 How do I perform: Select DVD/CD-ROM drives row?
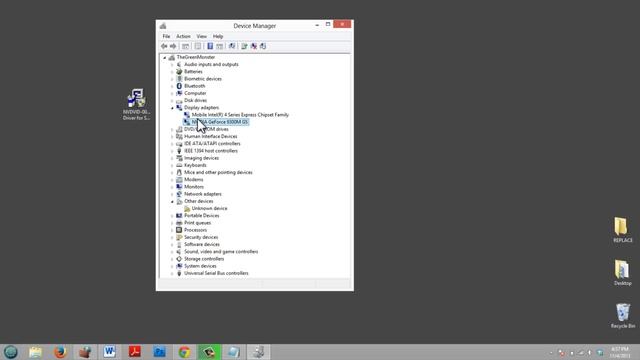tap(206, 129)
